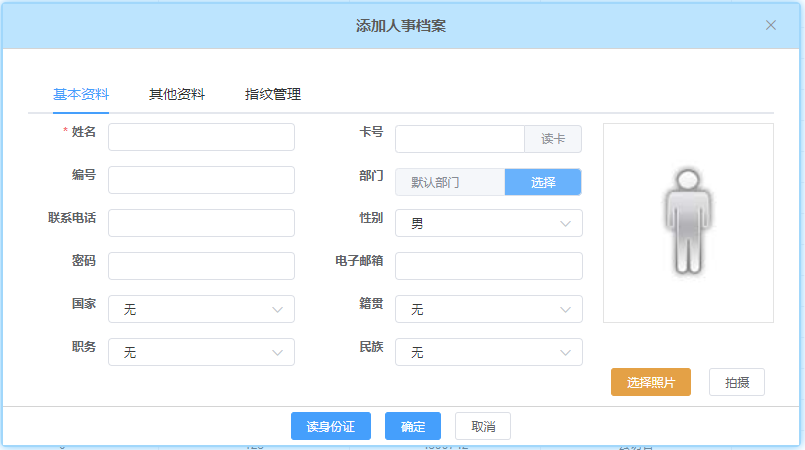Screen dimensions: 805x450
Task: Click the person photo placeholder
Action: point(688,222)
